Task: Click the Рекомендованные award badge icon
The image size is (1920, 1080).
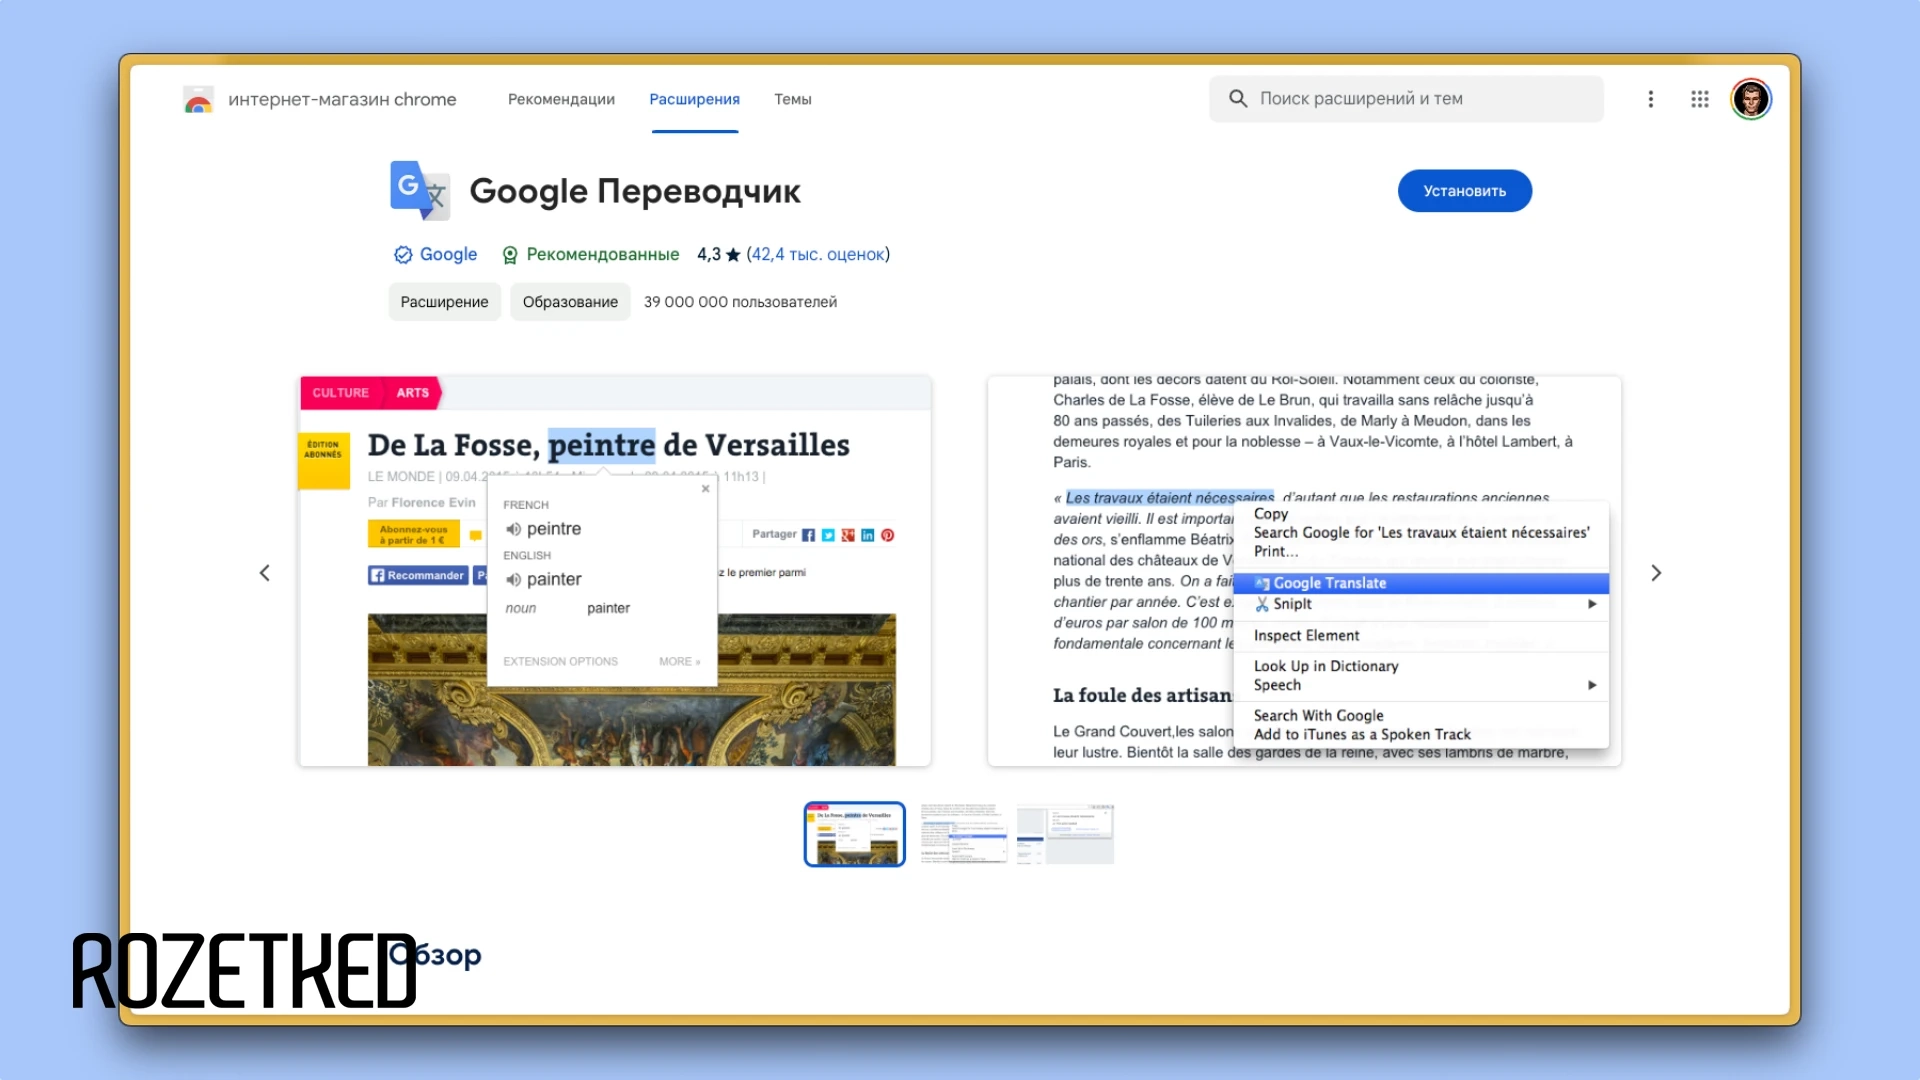Action: coord(510,255)
